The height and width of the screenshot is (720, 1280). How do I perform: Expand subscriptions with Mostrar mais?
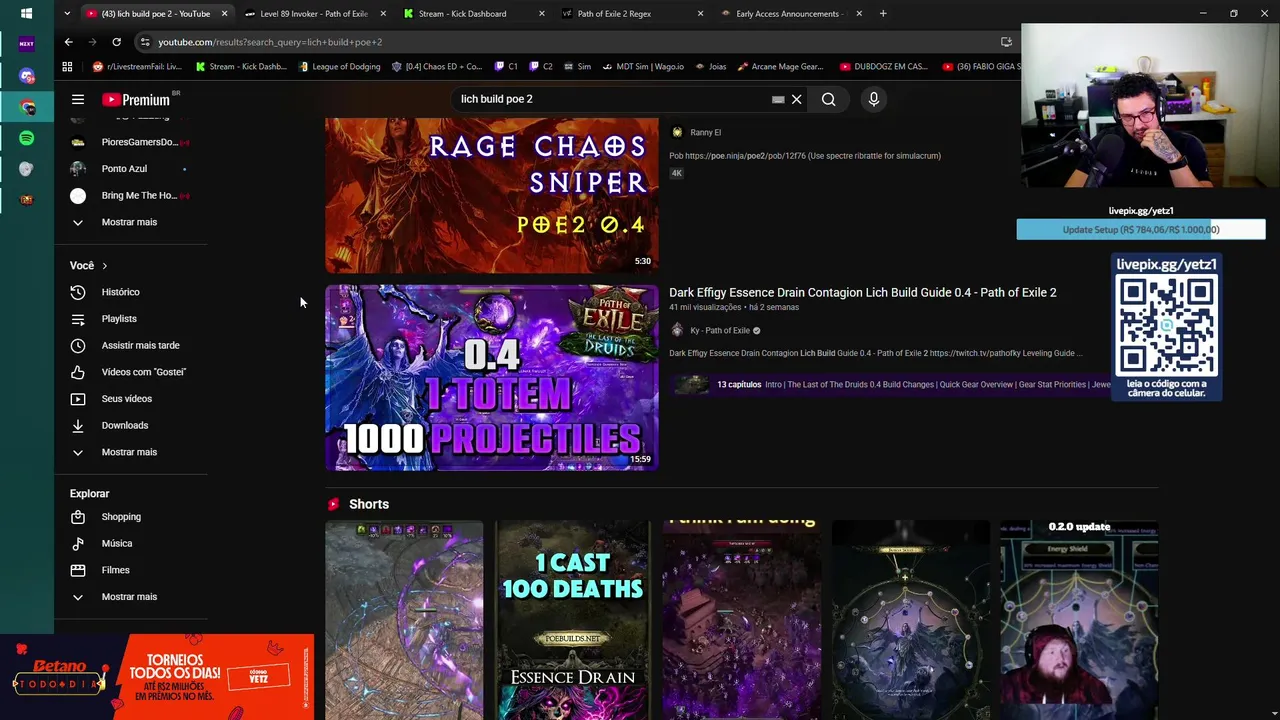click(x=130, y=222)
